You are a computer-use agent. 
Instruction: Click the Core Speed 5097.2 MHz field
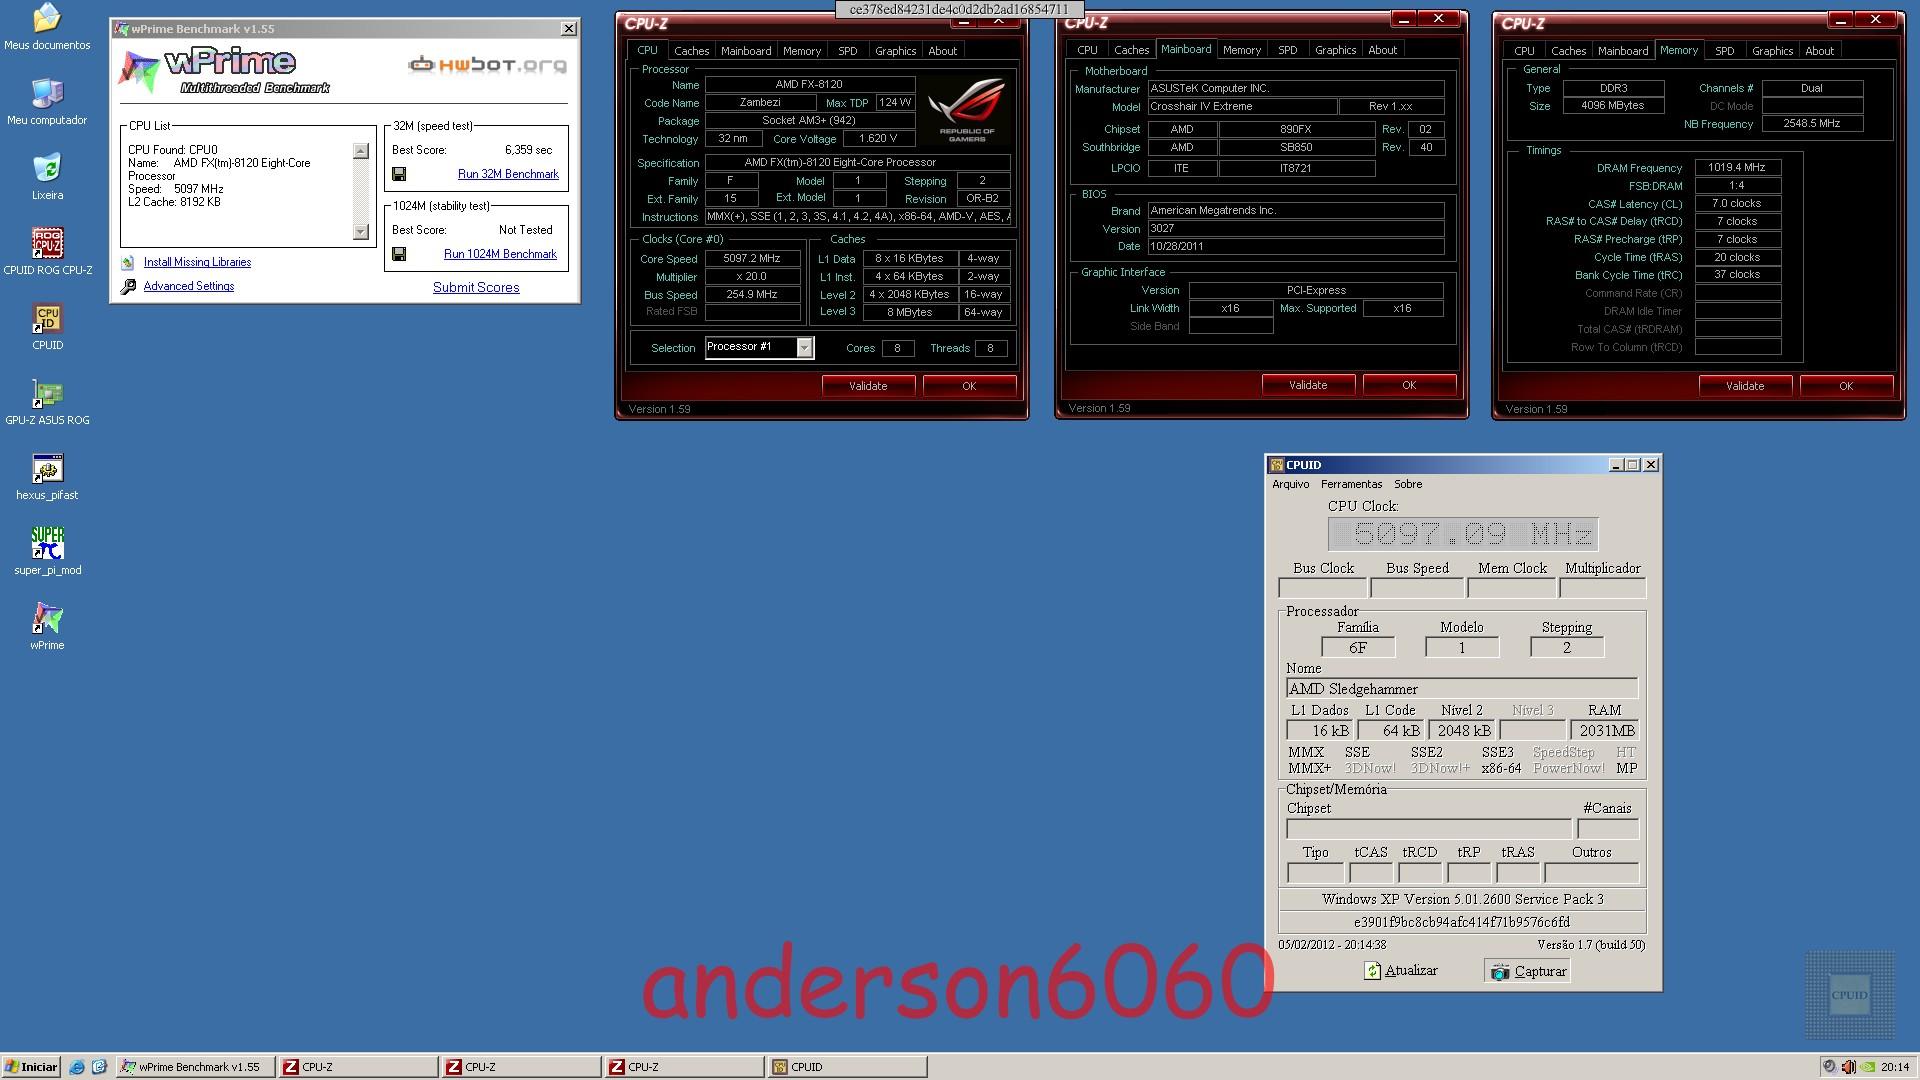752,258
